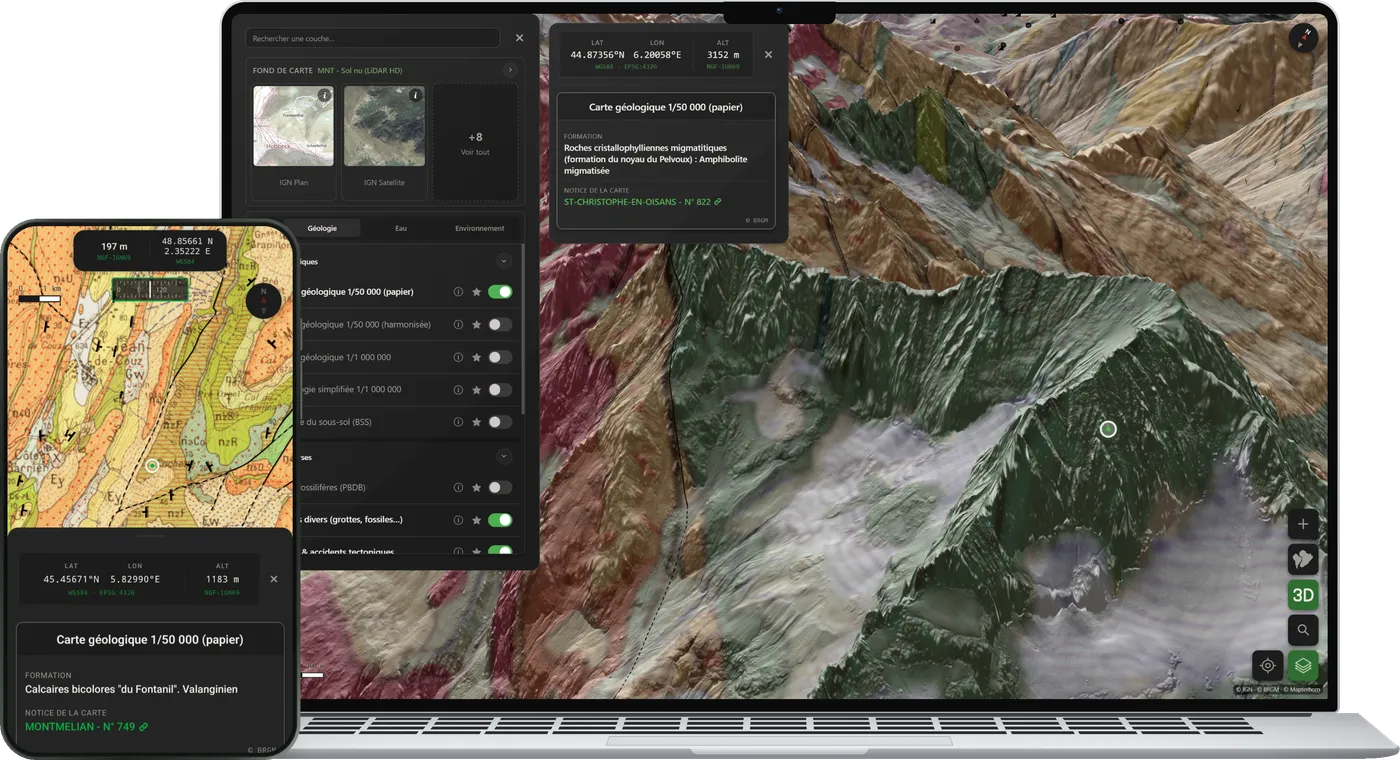
Task: Enable the fossilifères (PBDB) layer
Action: coord(500,488)
